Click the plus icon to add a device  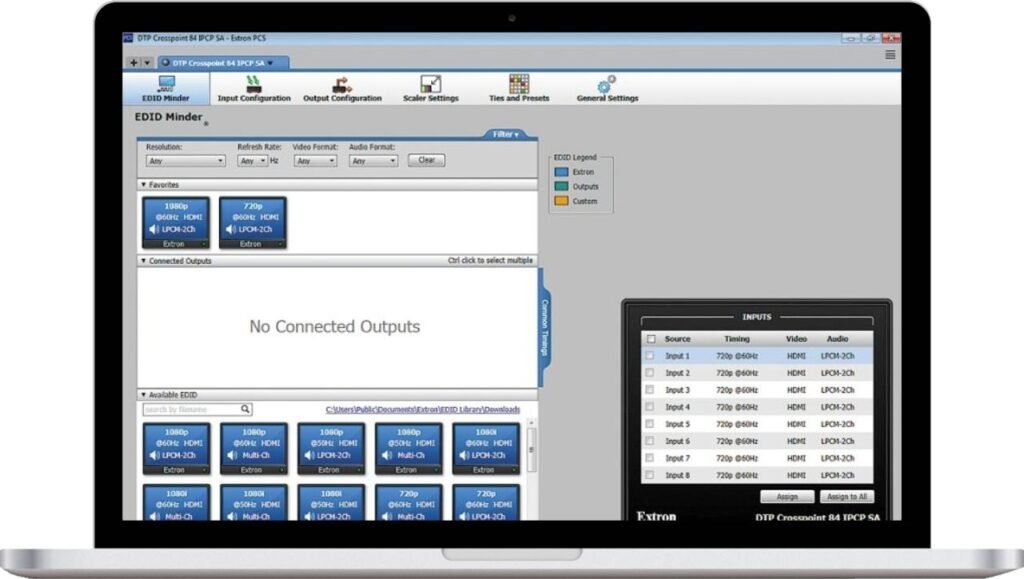coord(134,63)
